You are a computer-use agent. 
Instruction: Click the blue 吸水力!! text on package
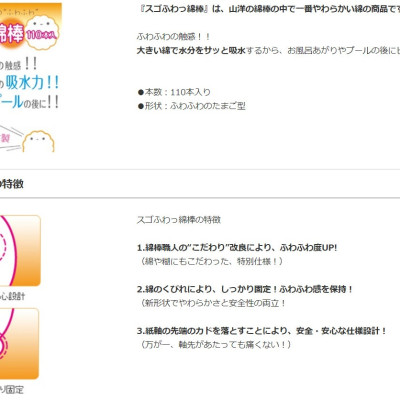(32, 82)
